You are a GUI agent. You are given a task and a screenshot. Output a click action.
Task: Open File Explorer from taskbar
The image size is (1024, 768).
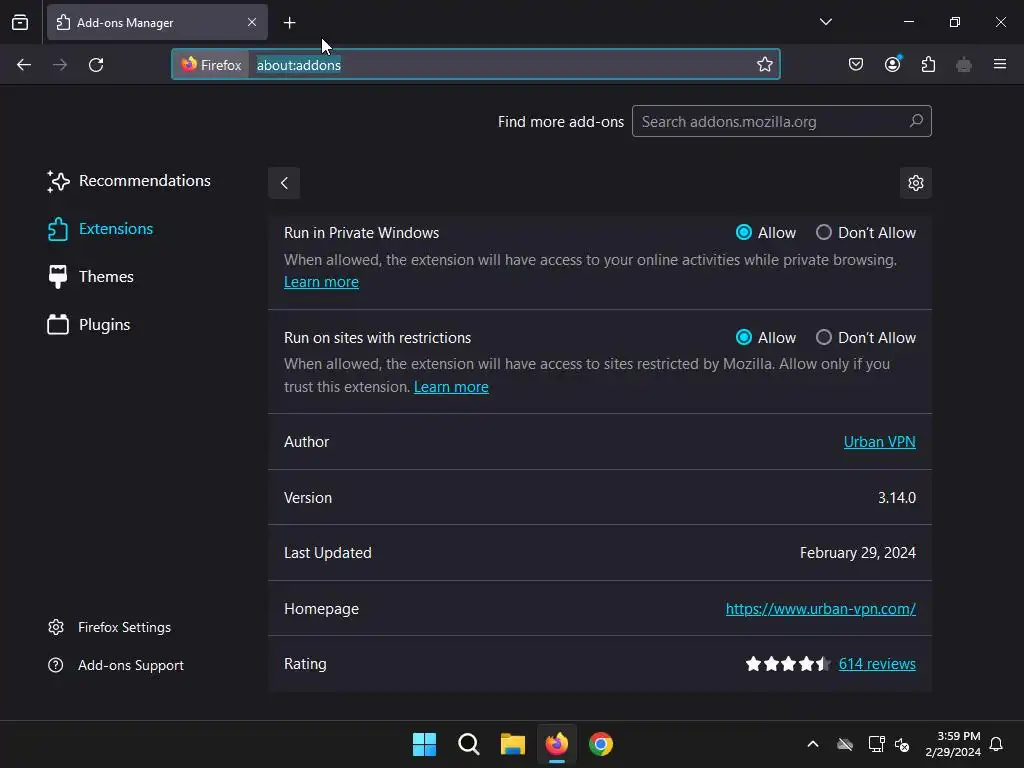tap(513, 744)
